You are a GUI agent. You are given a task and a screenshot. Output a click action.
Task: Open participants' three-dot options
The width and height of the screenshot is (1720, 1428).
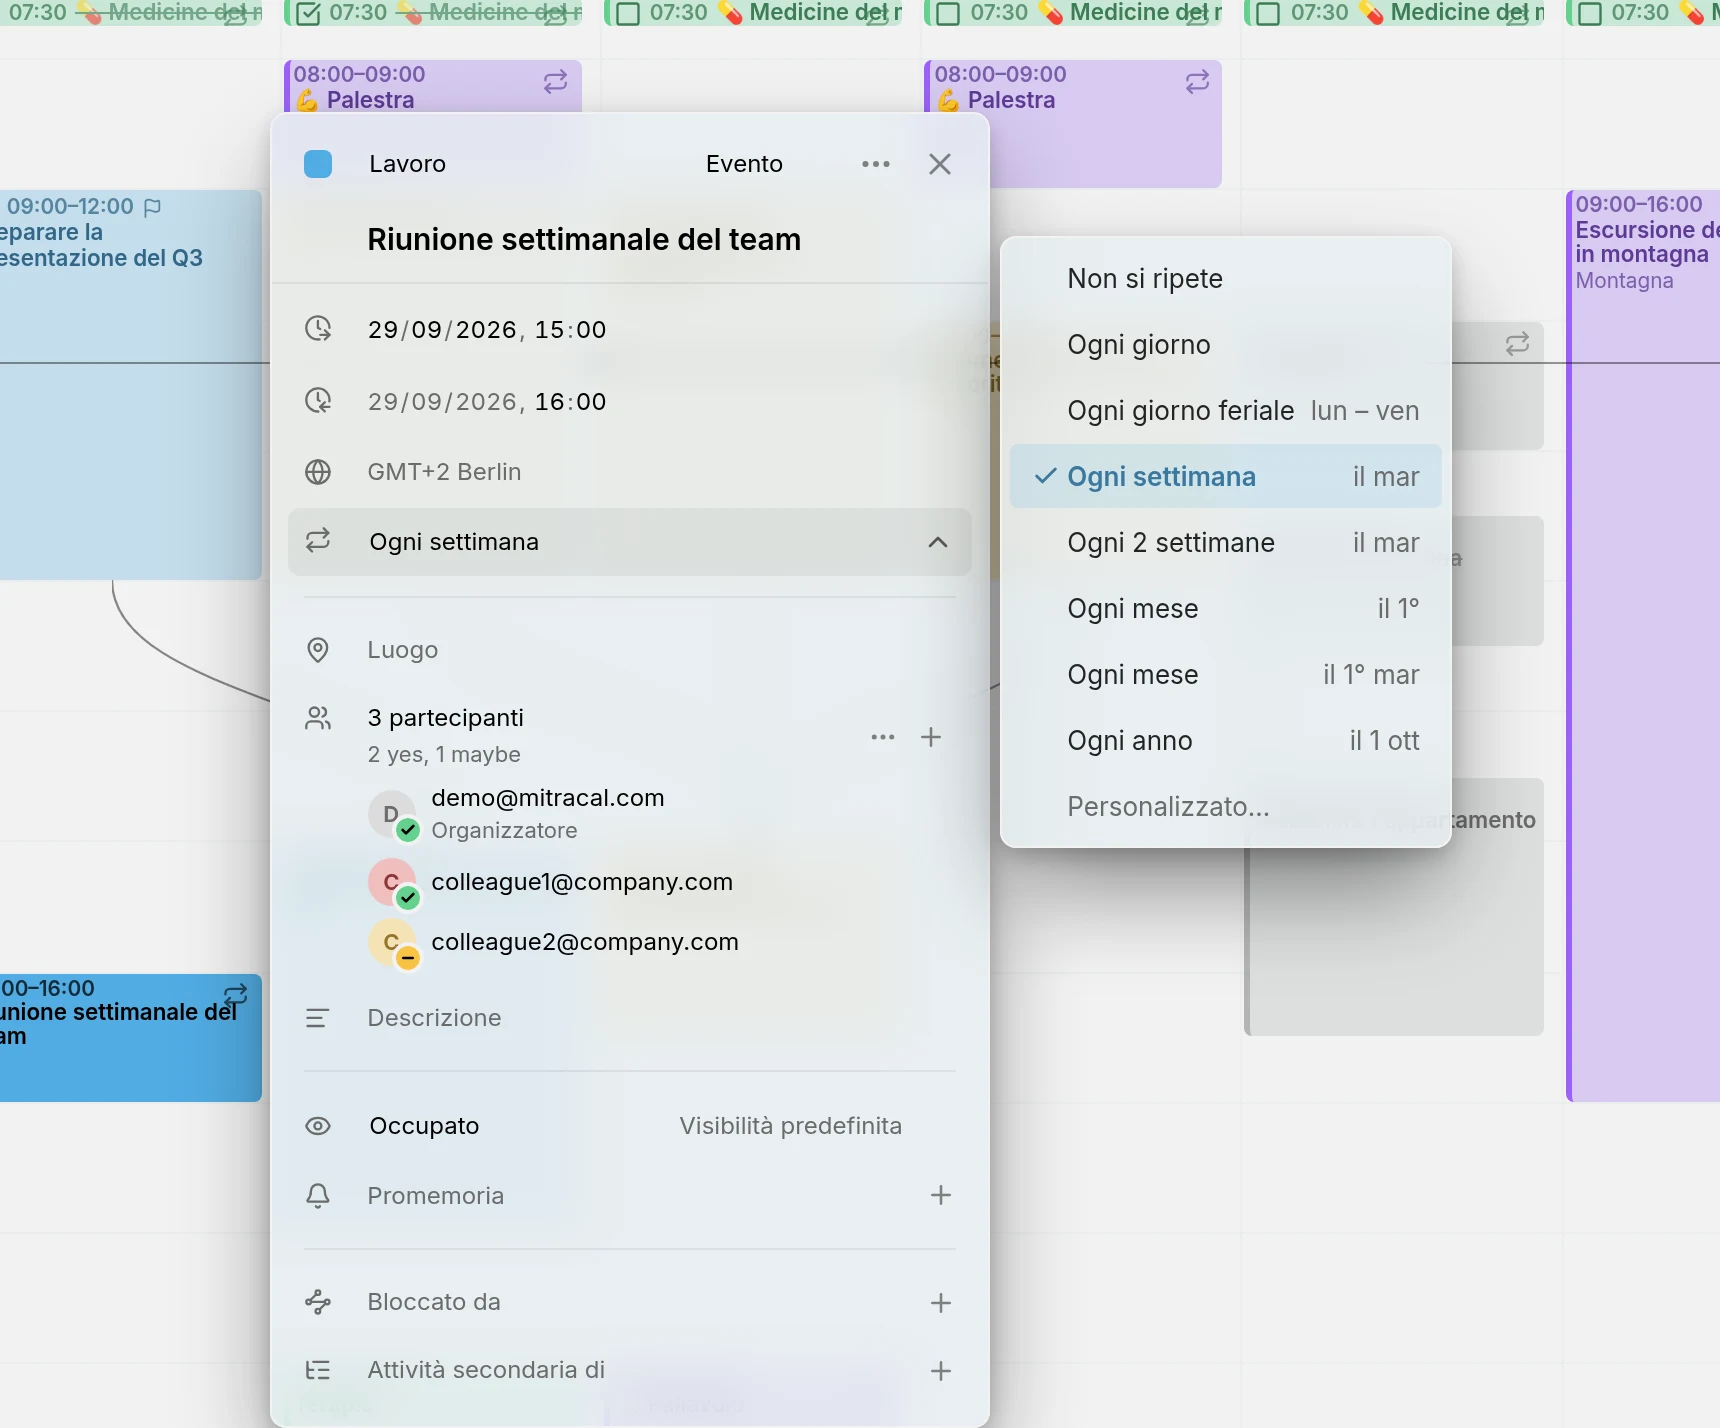click(x=883, y=737)
